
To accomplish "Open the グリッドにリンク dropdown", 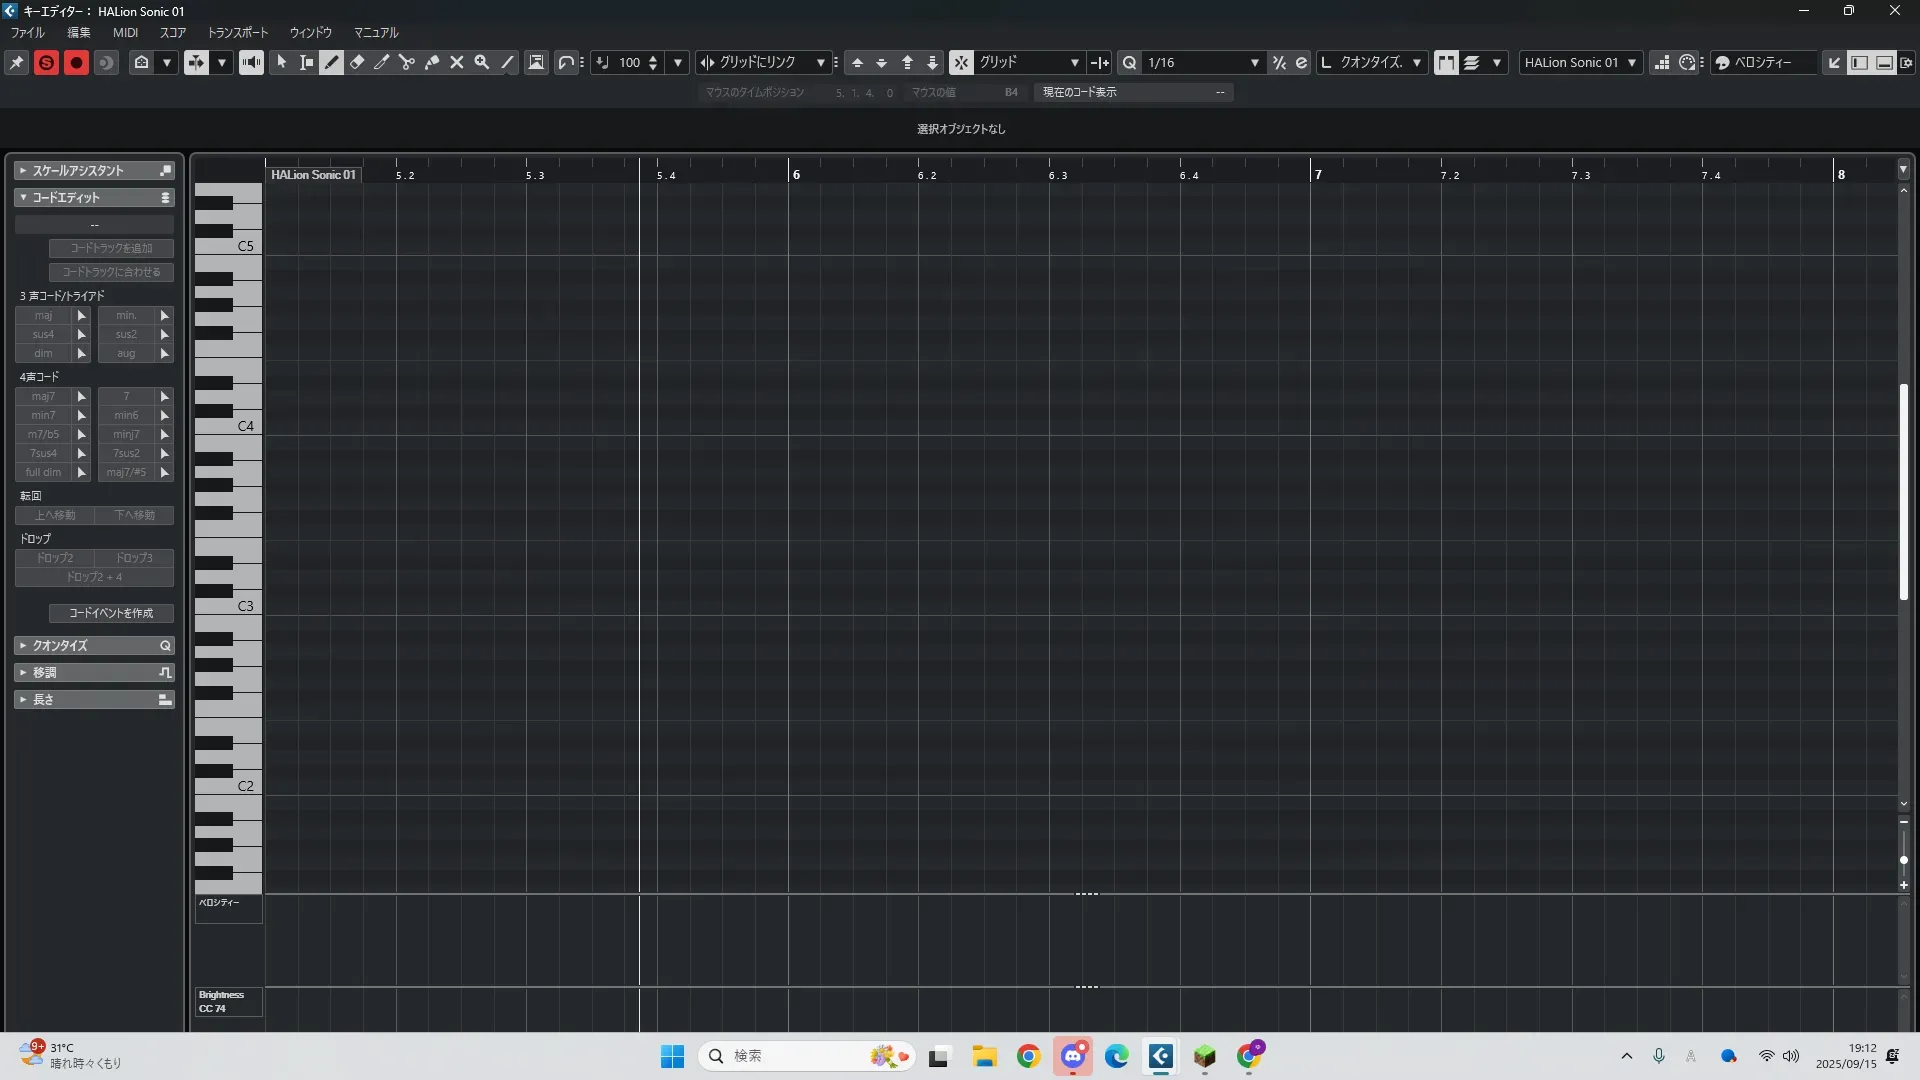I will (820, 62).
